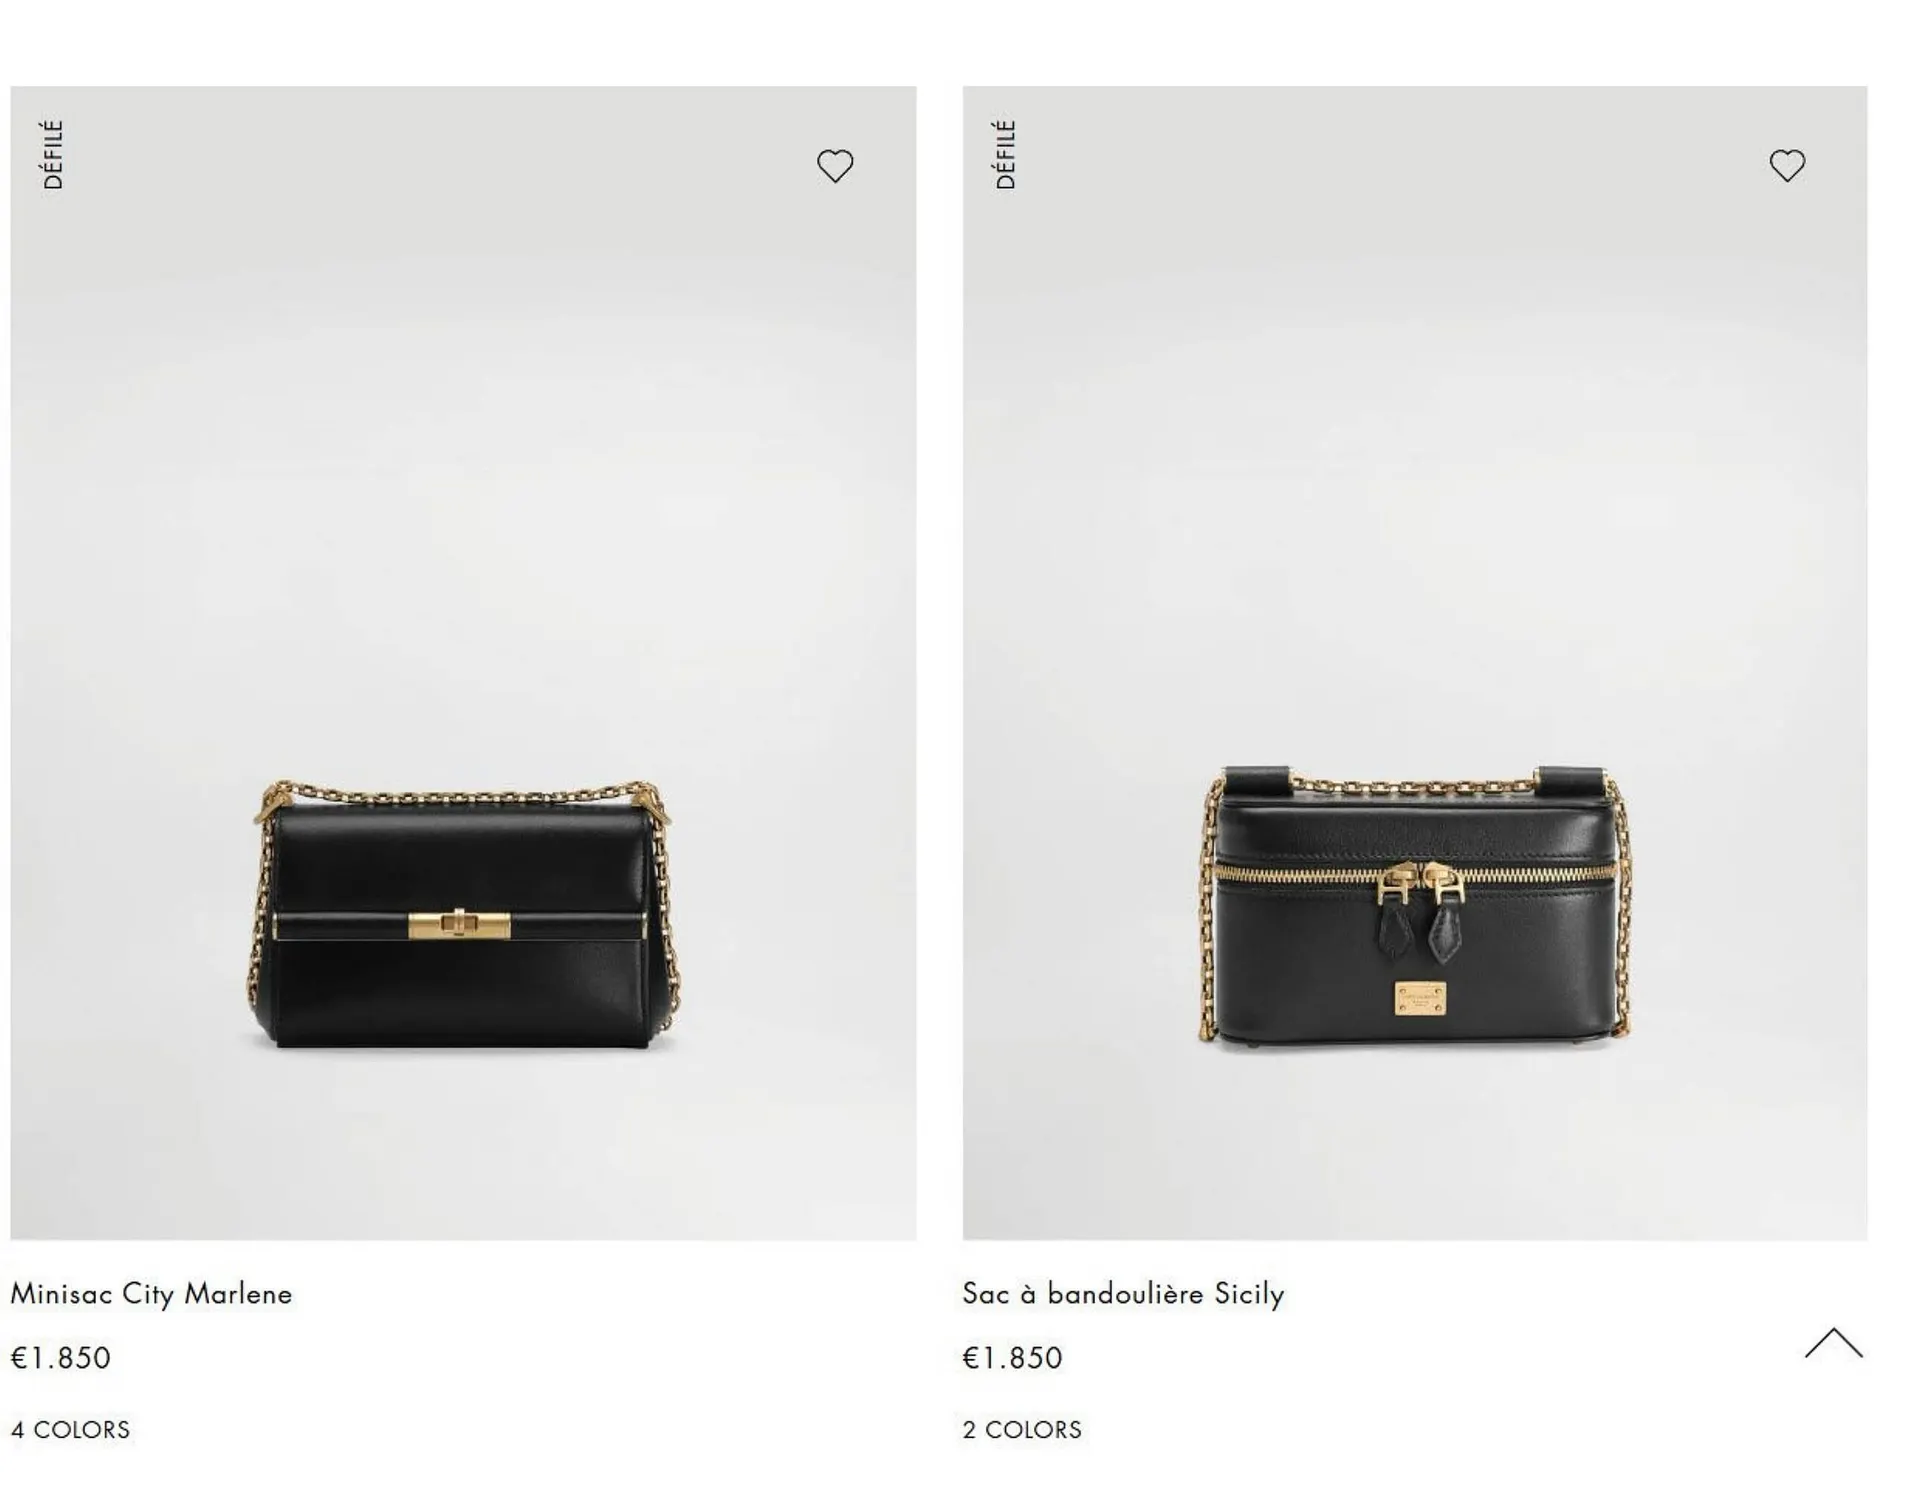Open the Minisac City Marlene title link

click(151, 1294)
